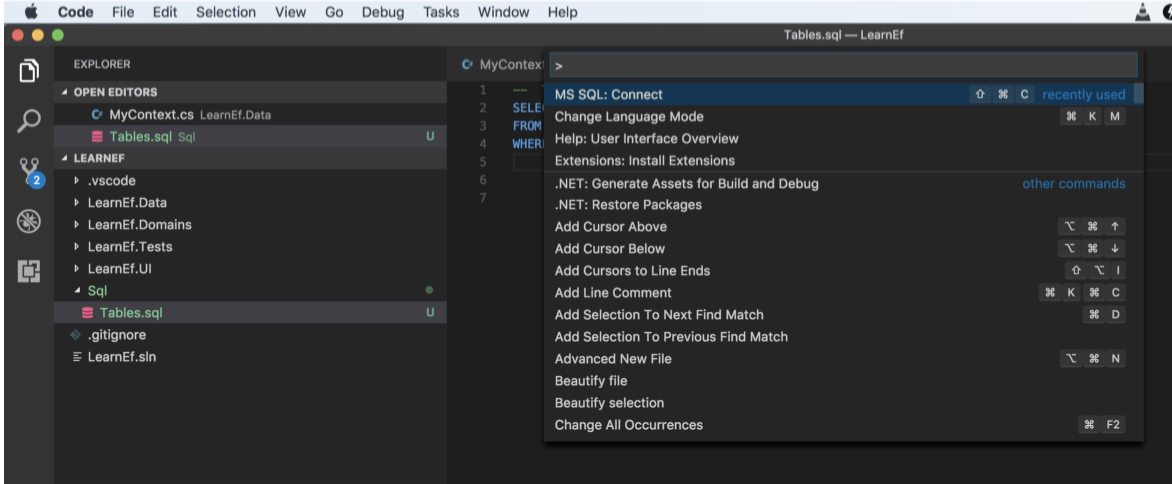Click the EXPLORER panel title
This screenshot has width=1172, height=484.
tap(102, 64)
